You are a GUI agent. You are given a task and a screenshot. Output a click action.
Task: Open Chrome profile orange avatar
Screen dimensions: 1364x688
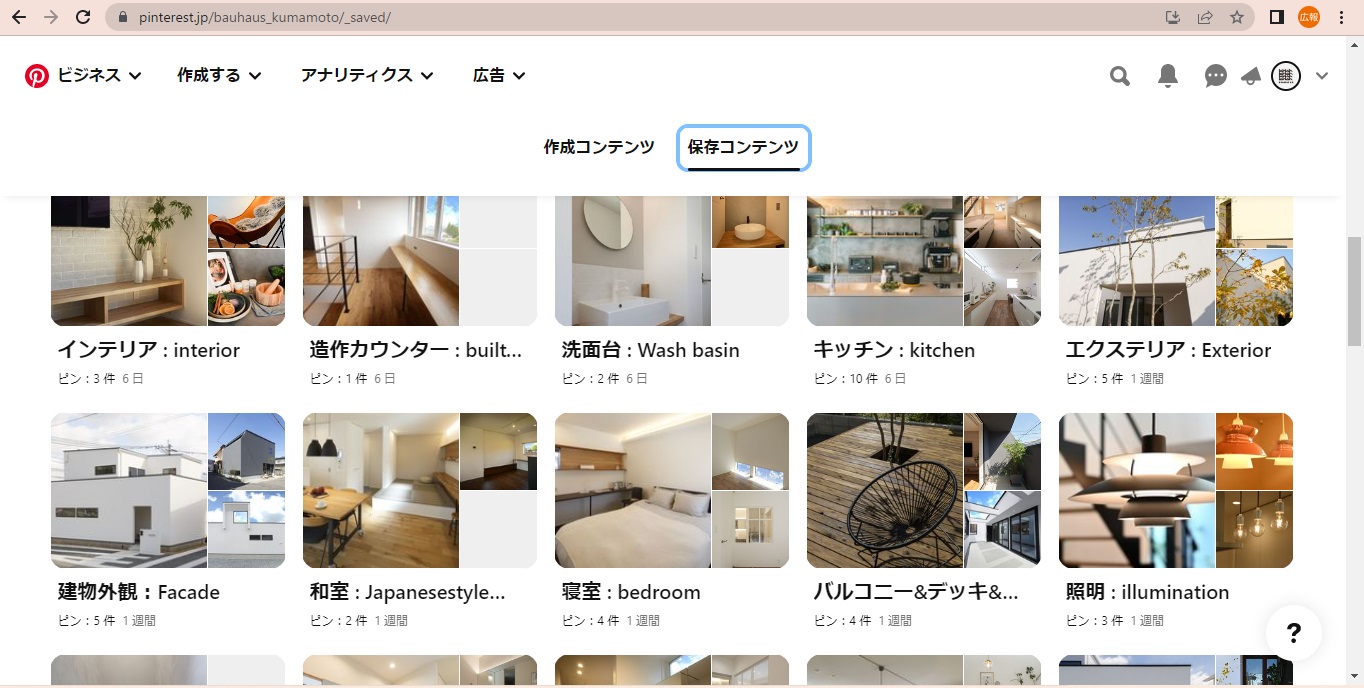tap(1309, 17)
